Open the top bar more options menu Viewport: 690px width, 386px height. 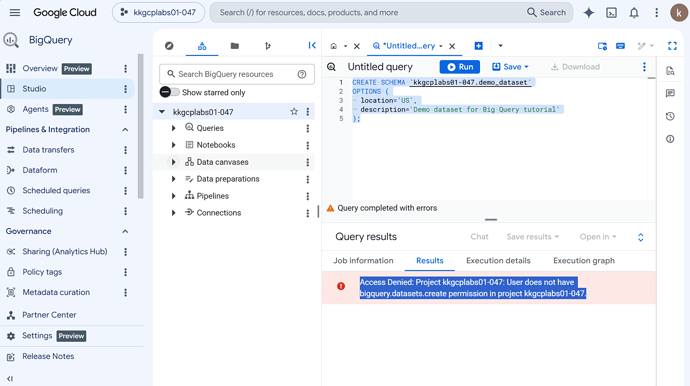point(656,13)
